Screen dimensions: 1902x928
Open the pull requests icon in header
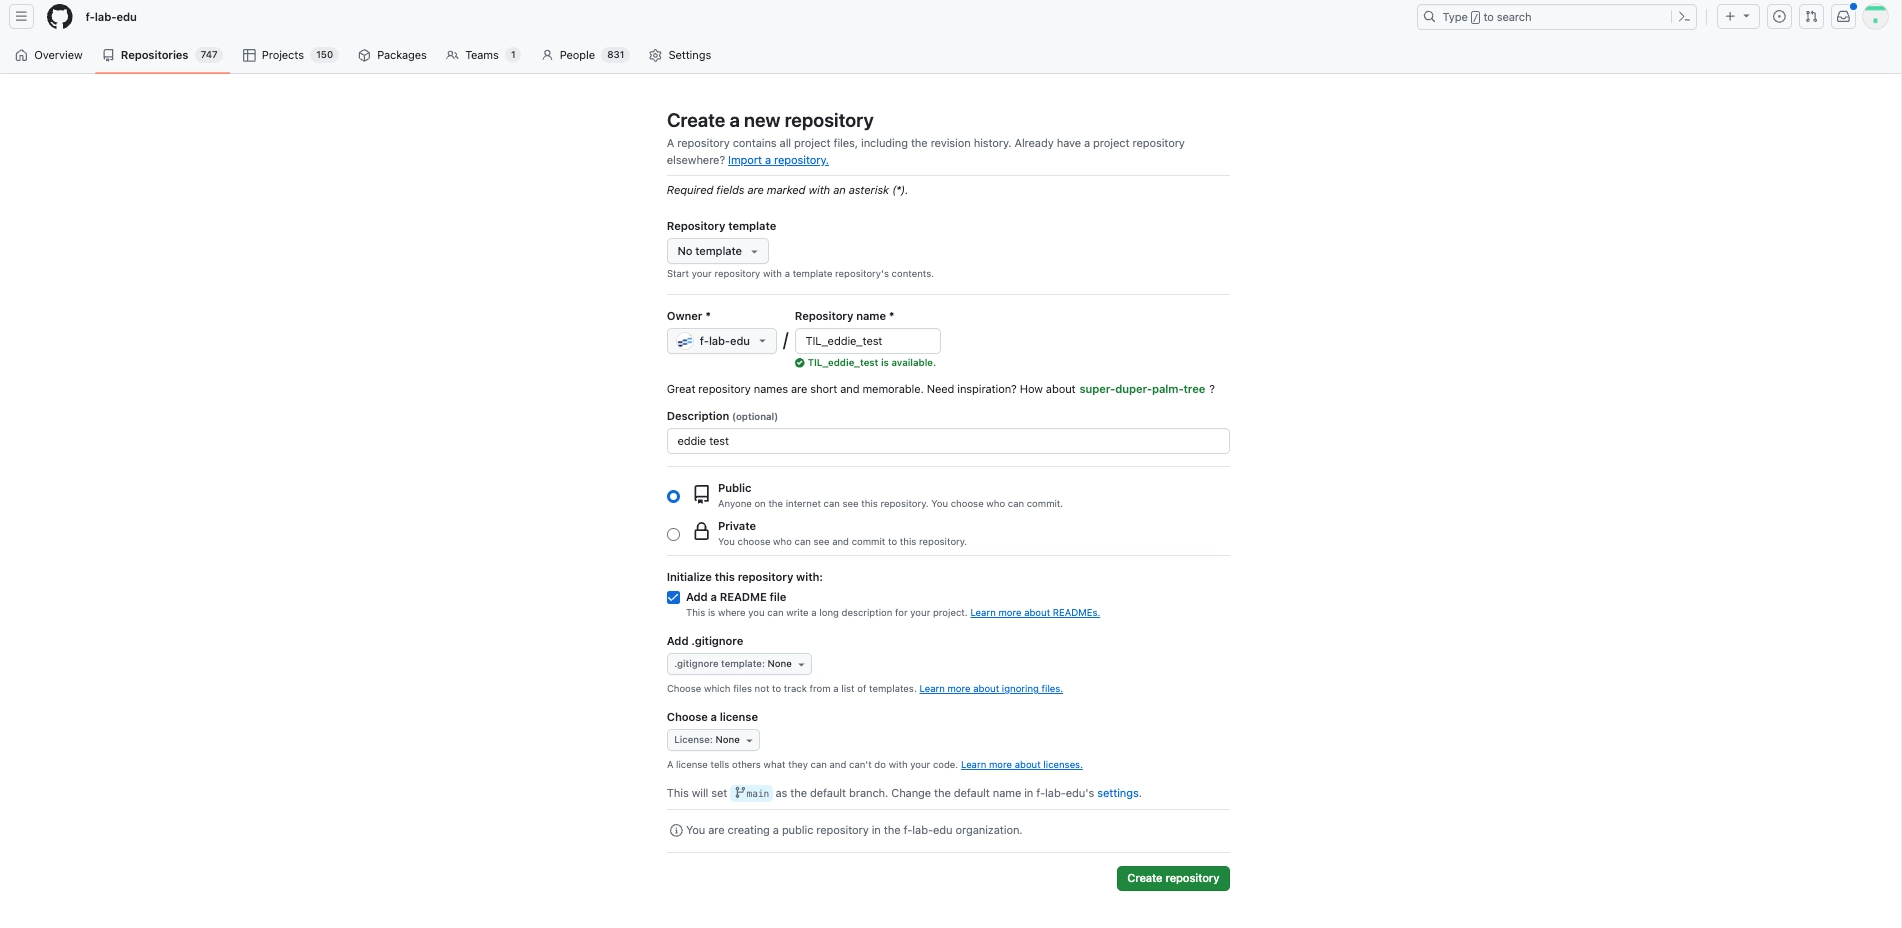point(1811,17)
